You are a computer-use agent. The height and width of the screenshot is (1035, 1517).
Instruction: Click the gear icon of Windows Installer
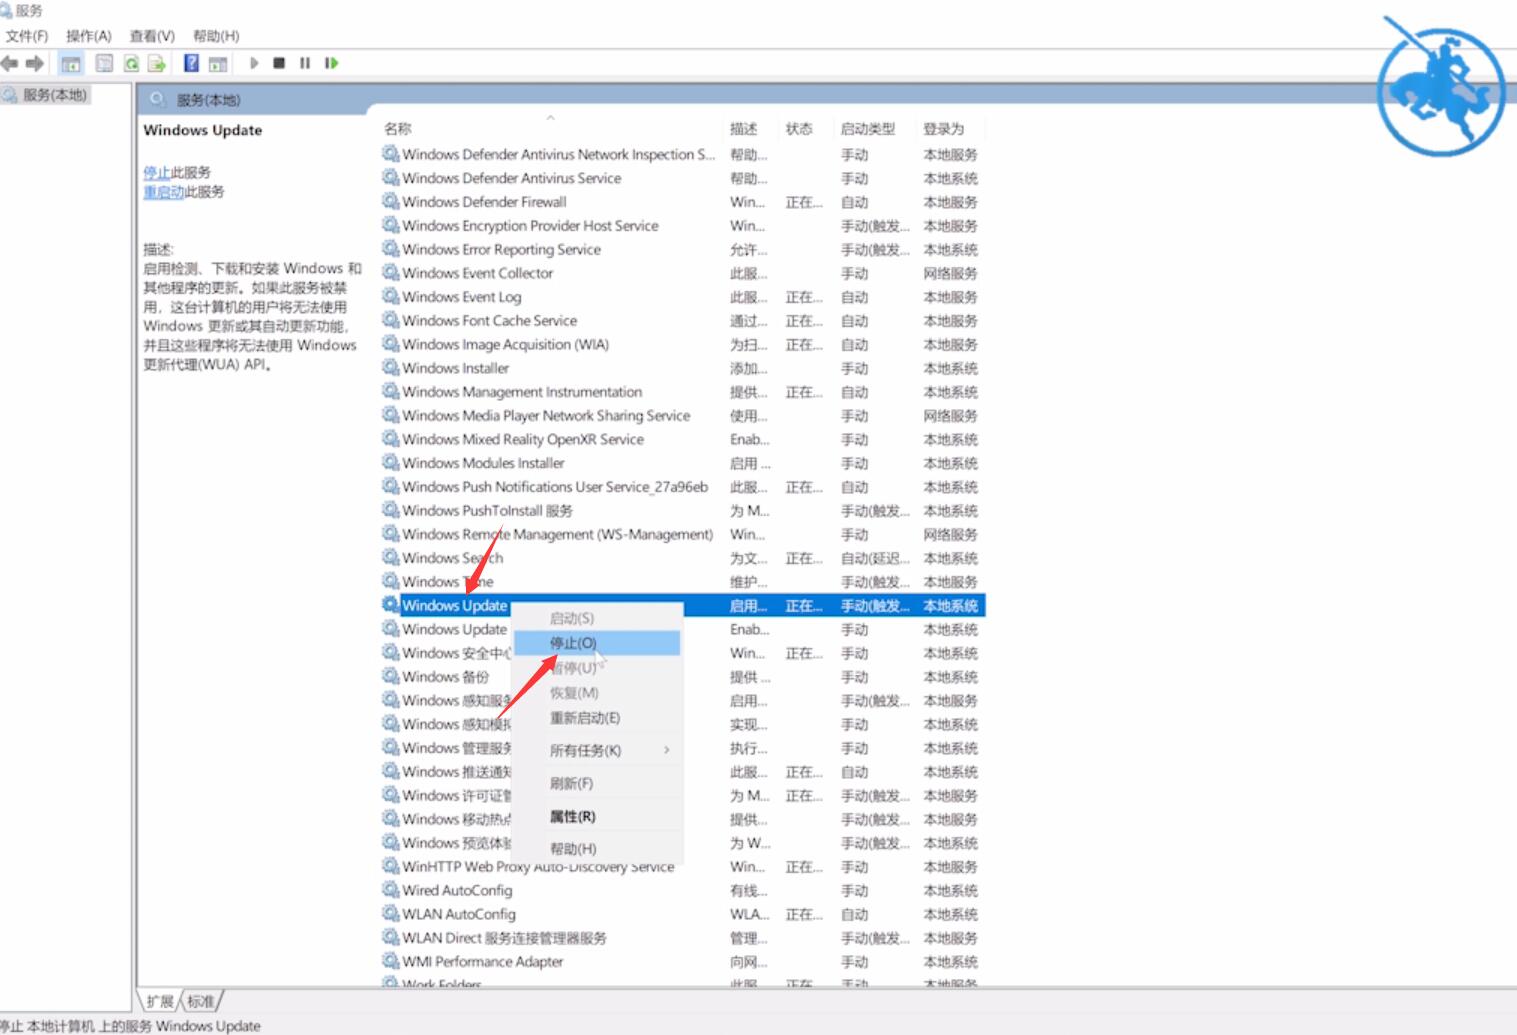coord(391,367)
